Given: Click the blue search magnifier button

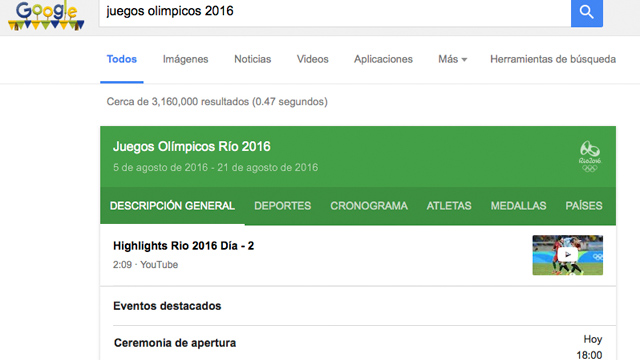Looking at the screenshot, I should (x=587, y=13).
